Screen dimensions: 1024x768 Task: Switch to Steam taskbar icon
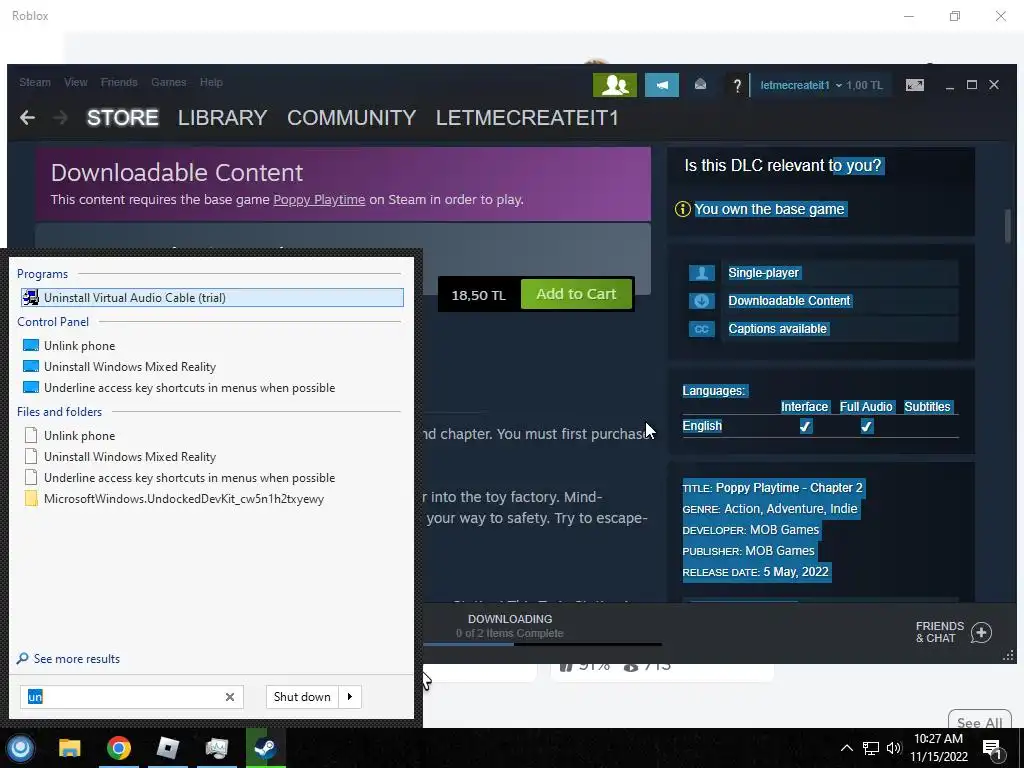(x=265, y=748)
